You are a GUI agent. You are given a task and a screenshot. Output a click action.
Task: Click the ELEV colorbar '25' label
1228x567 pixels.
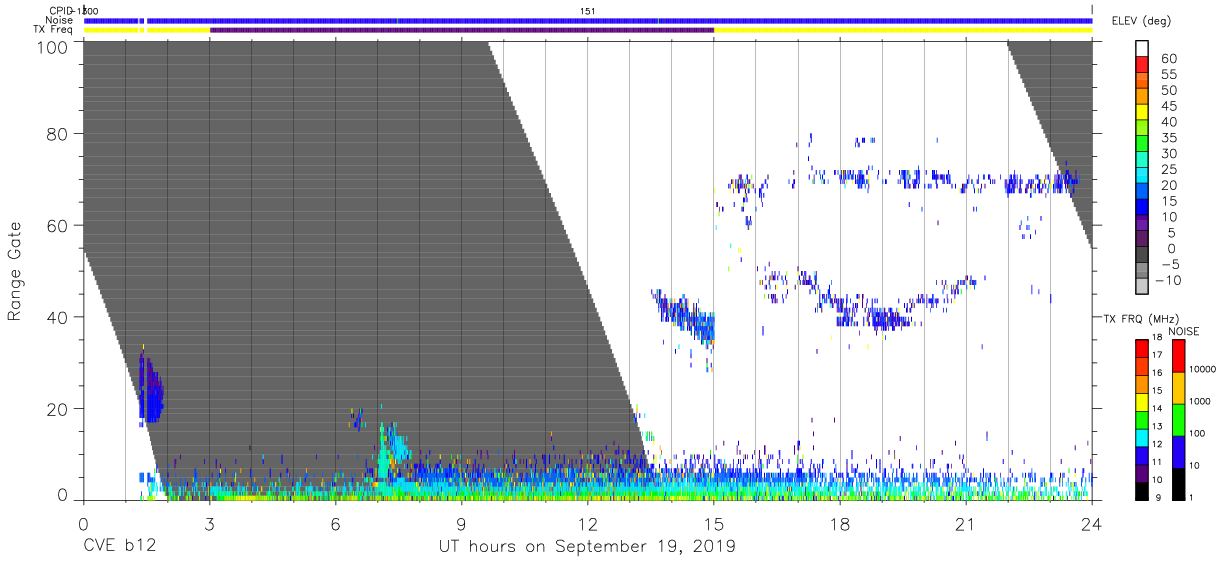[1167, 170]
